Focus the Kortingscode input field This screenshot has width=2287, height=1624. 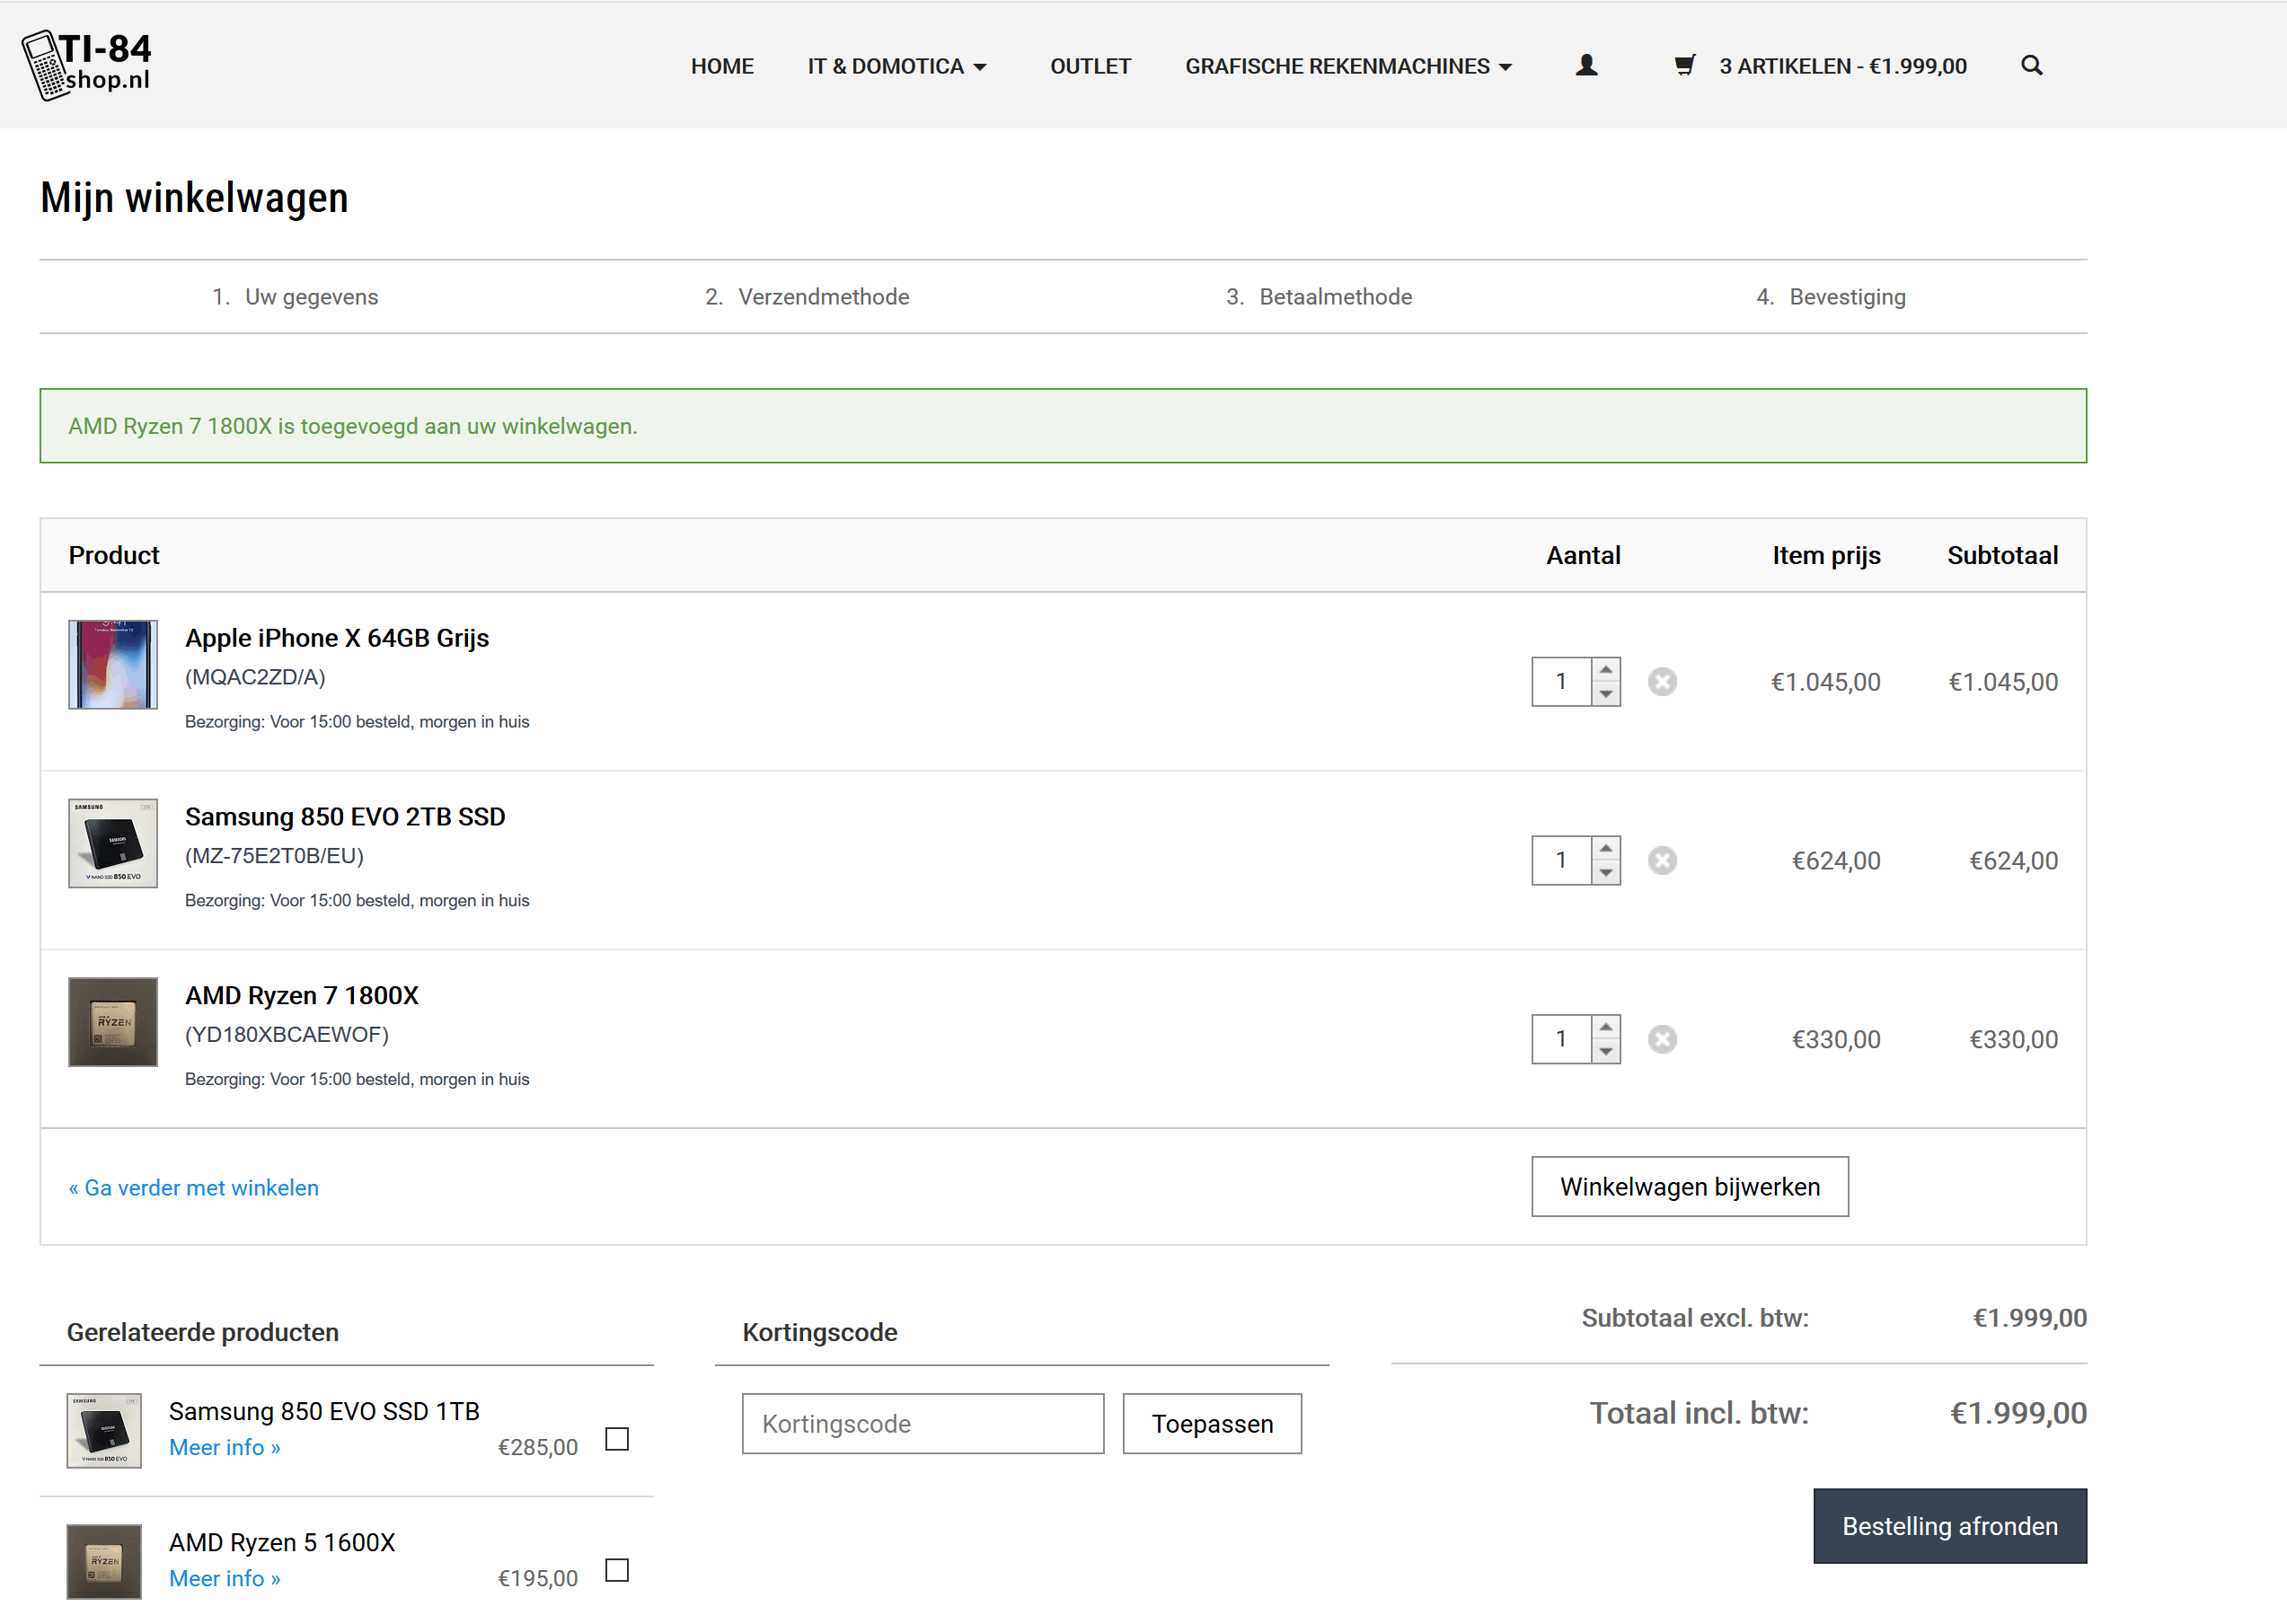(922, 1424)
